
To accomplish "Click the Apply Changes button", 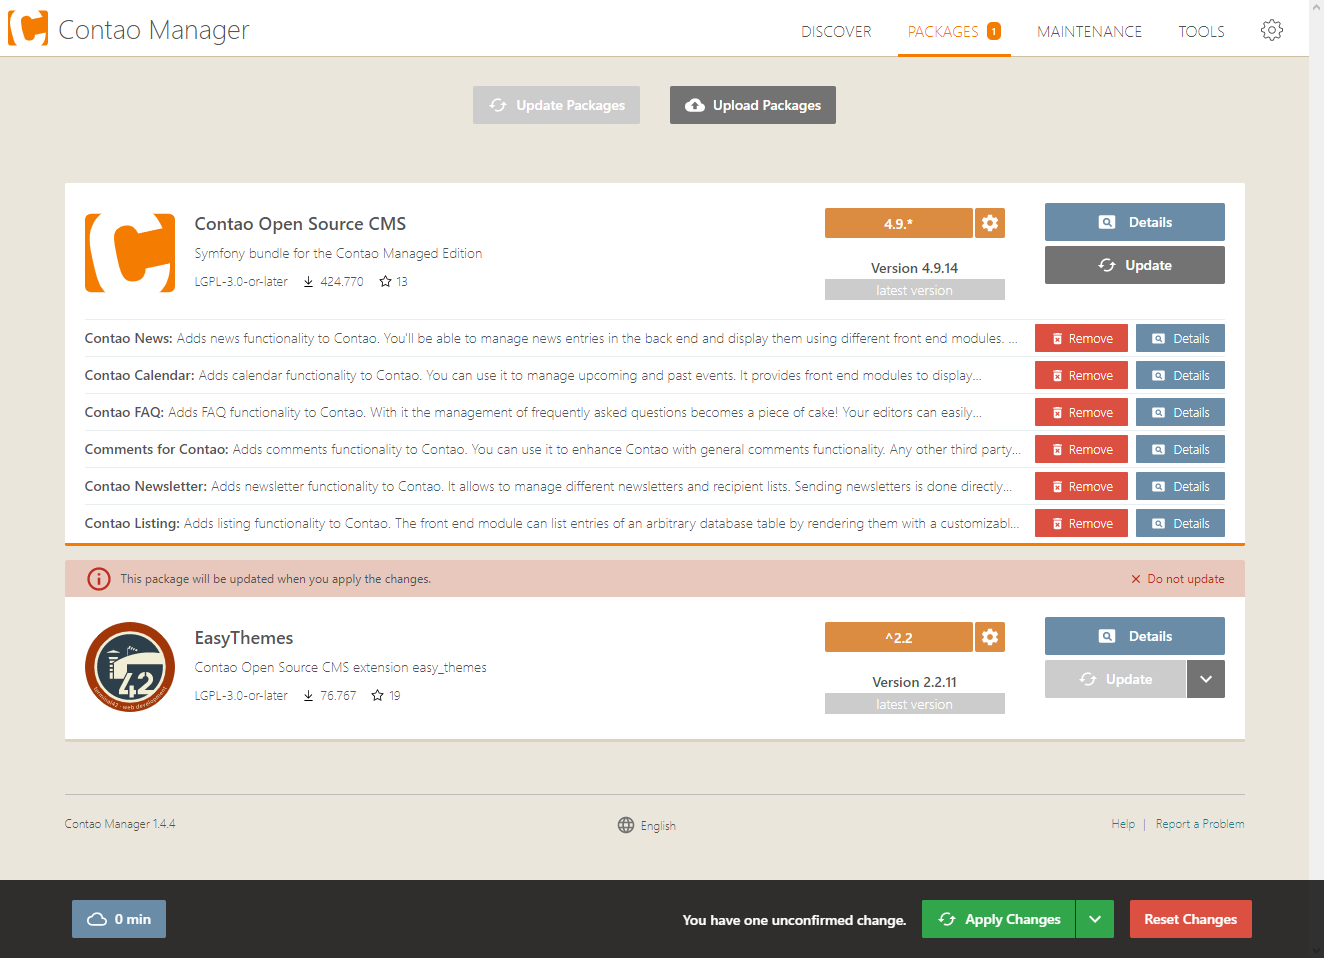I will pos(998,919).
